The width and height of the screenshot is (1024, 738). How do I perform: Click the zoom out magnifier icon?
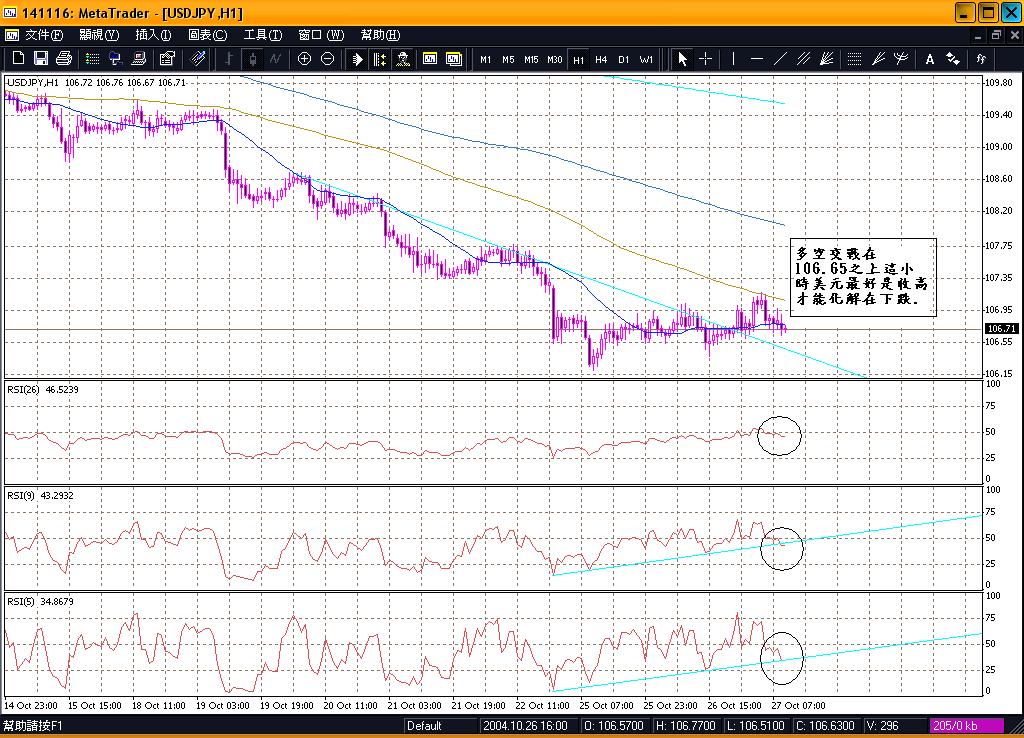coord(327,59)
